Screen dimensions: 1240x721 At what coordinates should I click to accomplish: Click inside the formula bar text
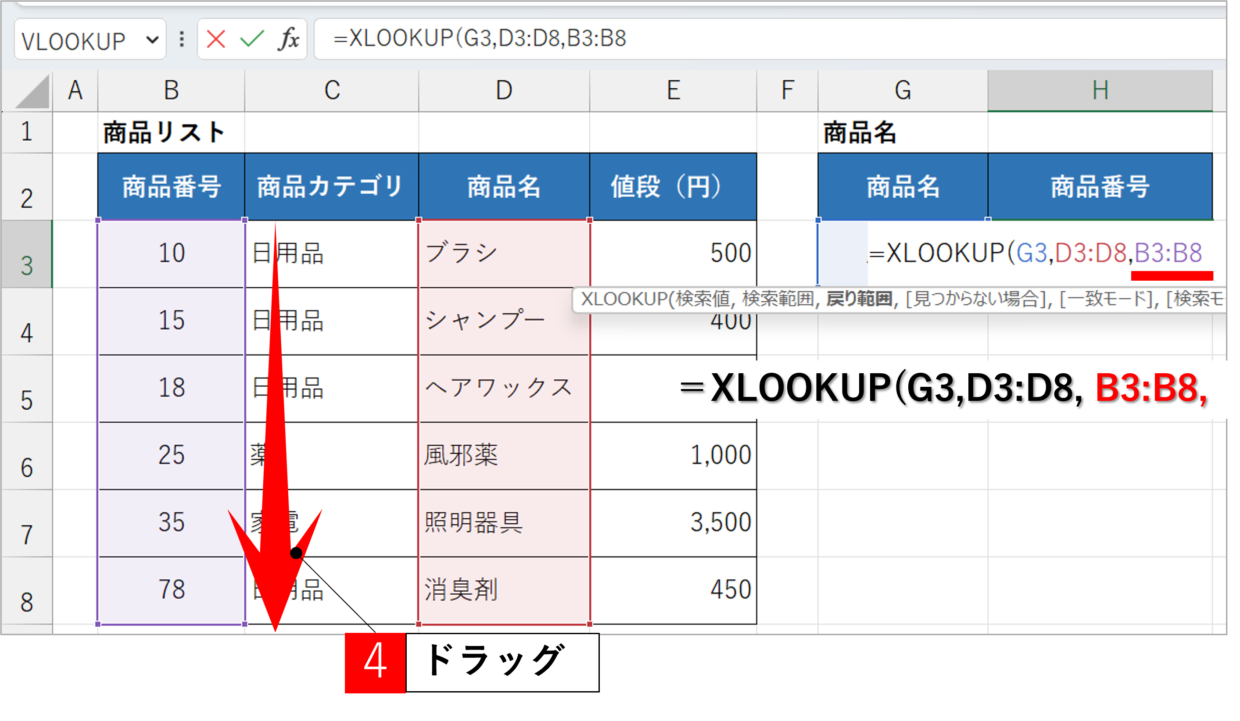(700, 40)
